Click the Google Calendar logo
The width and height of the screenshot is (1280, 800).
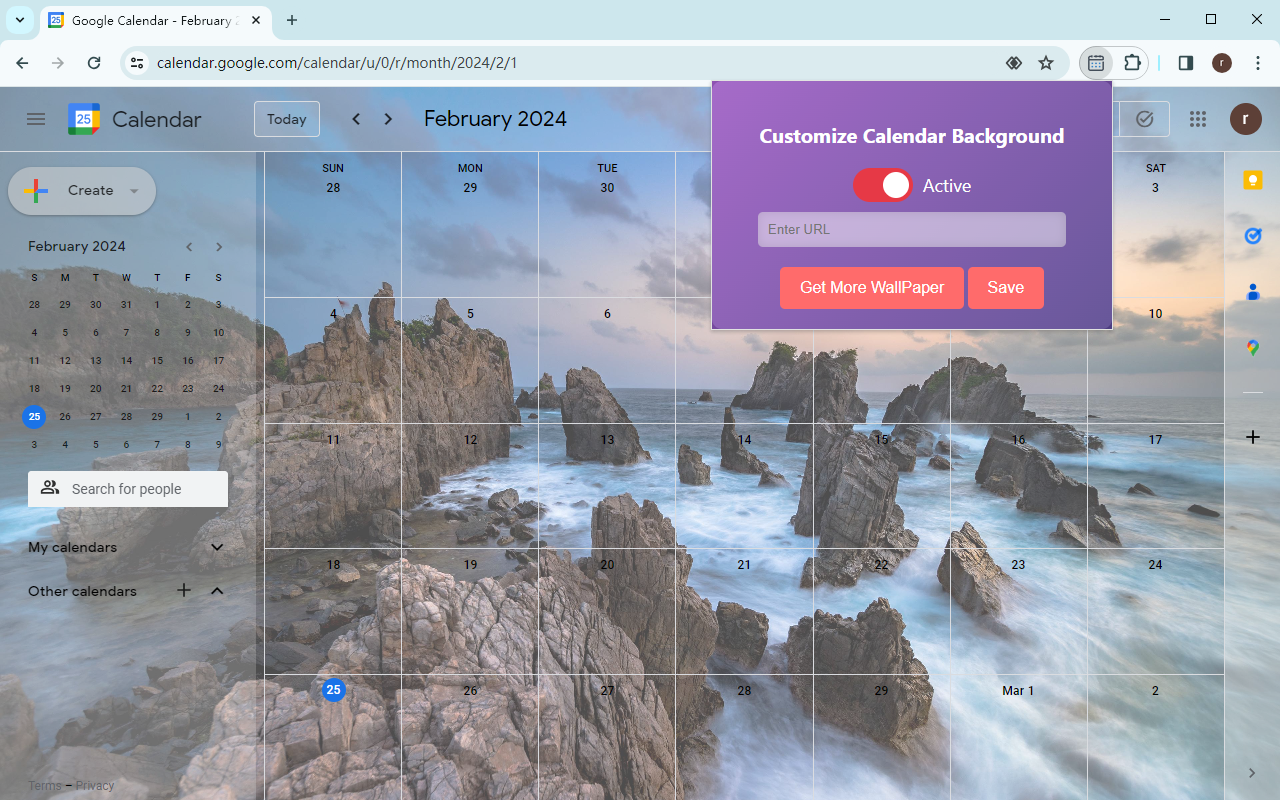pyautogui.click(x=84, y=119)
